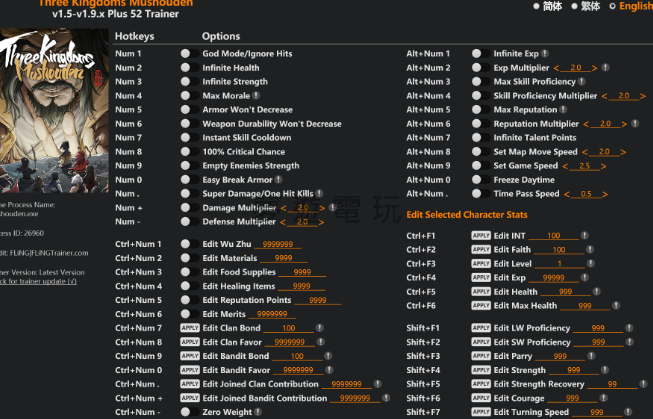Viewport: 653px width, 419px height.
Task: Select the English language radio button
Action: [x=612, y=6]
